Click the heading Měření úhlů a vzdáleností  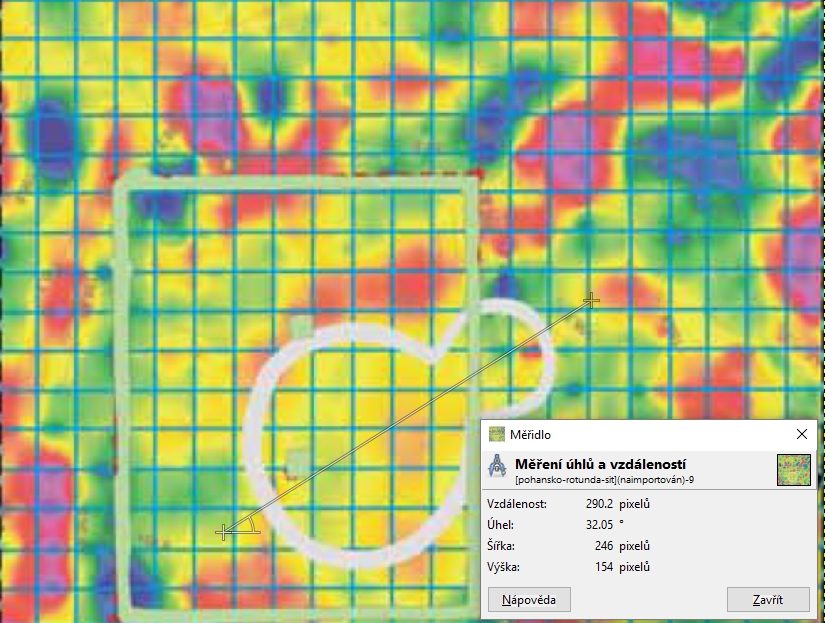[x=599, y=464]
